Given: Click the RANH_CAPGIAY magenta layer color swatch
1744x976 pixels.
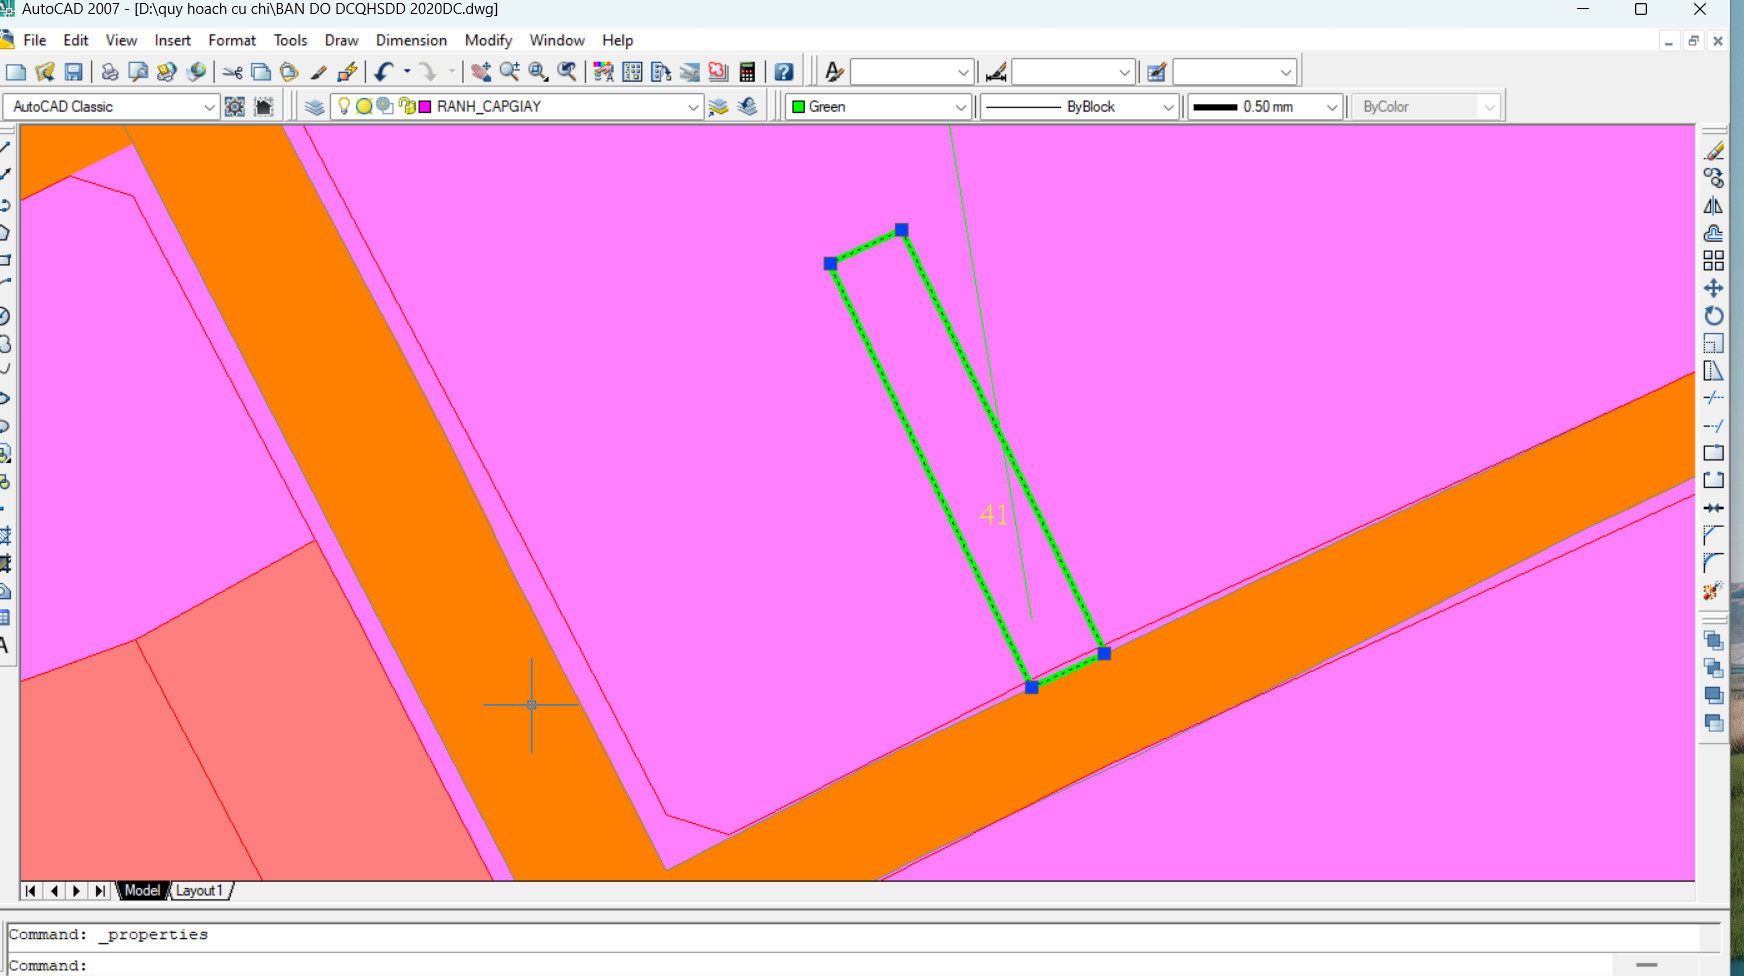Looking at the screenshot, I should point(425,106).
